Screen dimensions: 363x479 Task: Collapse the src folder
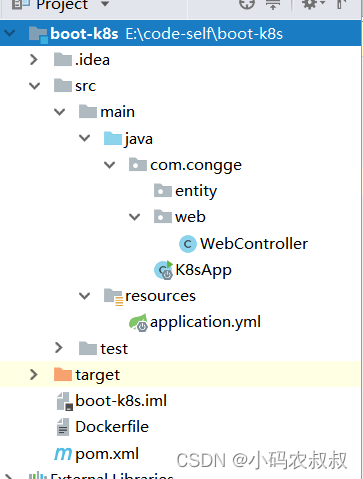tap(34, 86)
